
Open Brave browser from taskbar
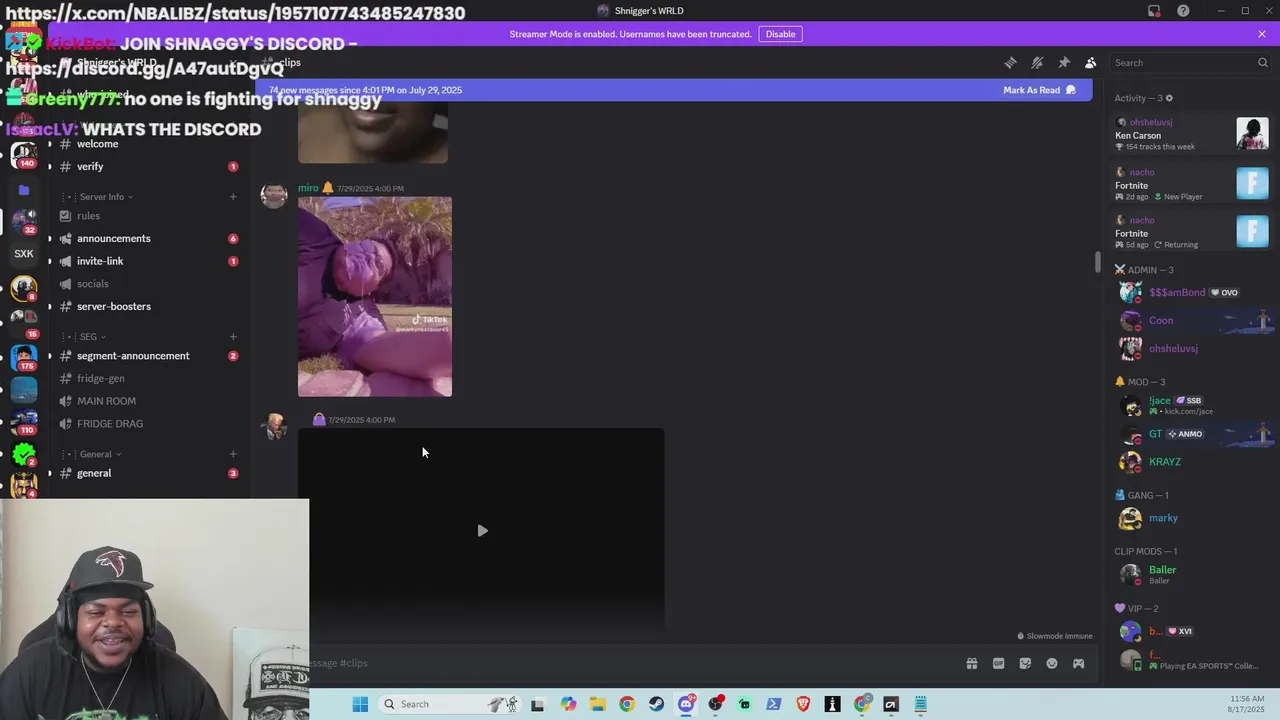click(803, 704)
